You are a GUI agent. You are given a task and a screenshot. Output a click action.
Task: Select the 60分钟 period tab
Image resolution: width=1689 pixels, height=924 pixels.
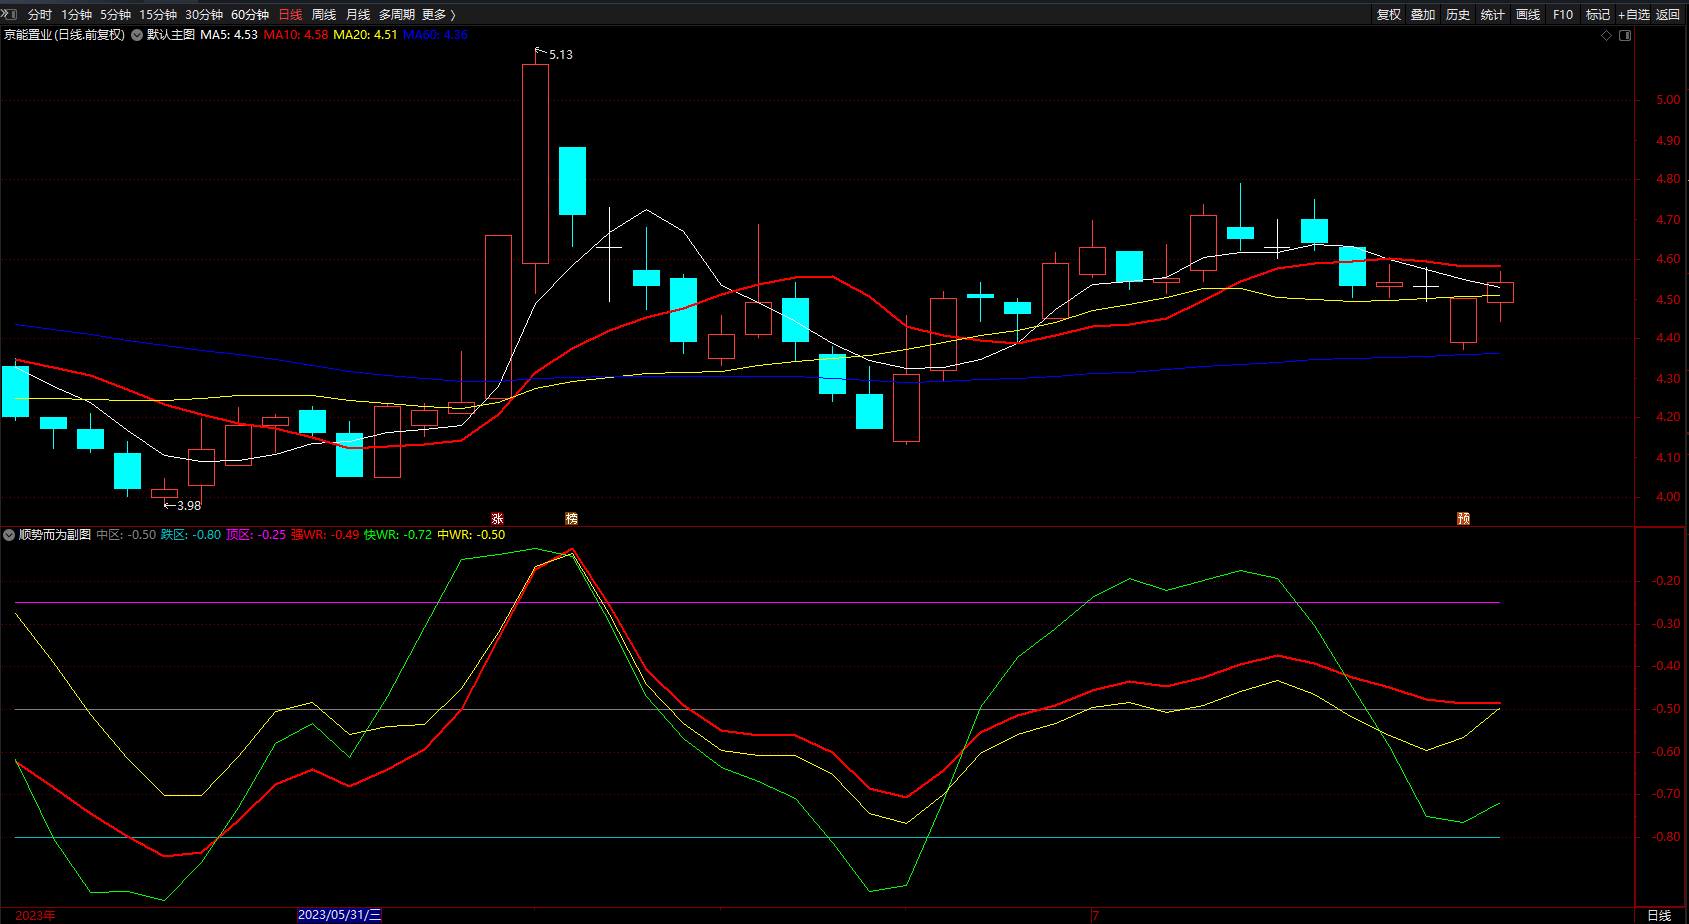250,14
